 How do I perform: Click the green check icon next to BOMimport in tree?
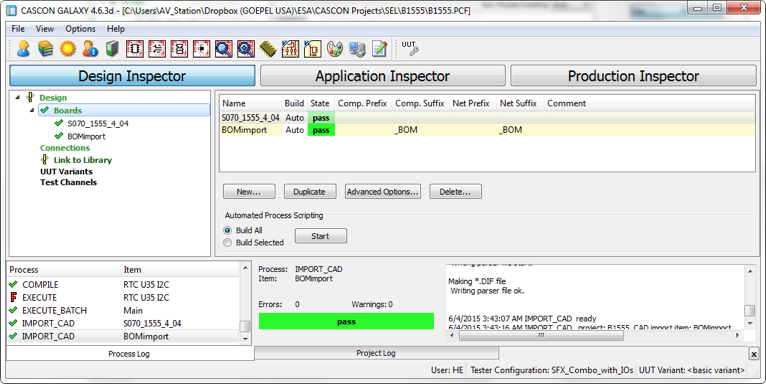point(59,136)
